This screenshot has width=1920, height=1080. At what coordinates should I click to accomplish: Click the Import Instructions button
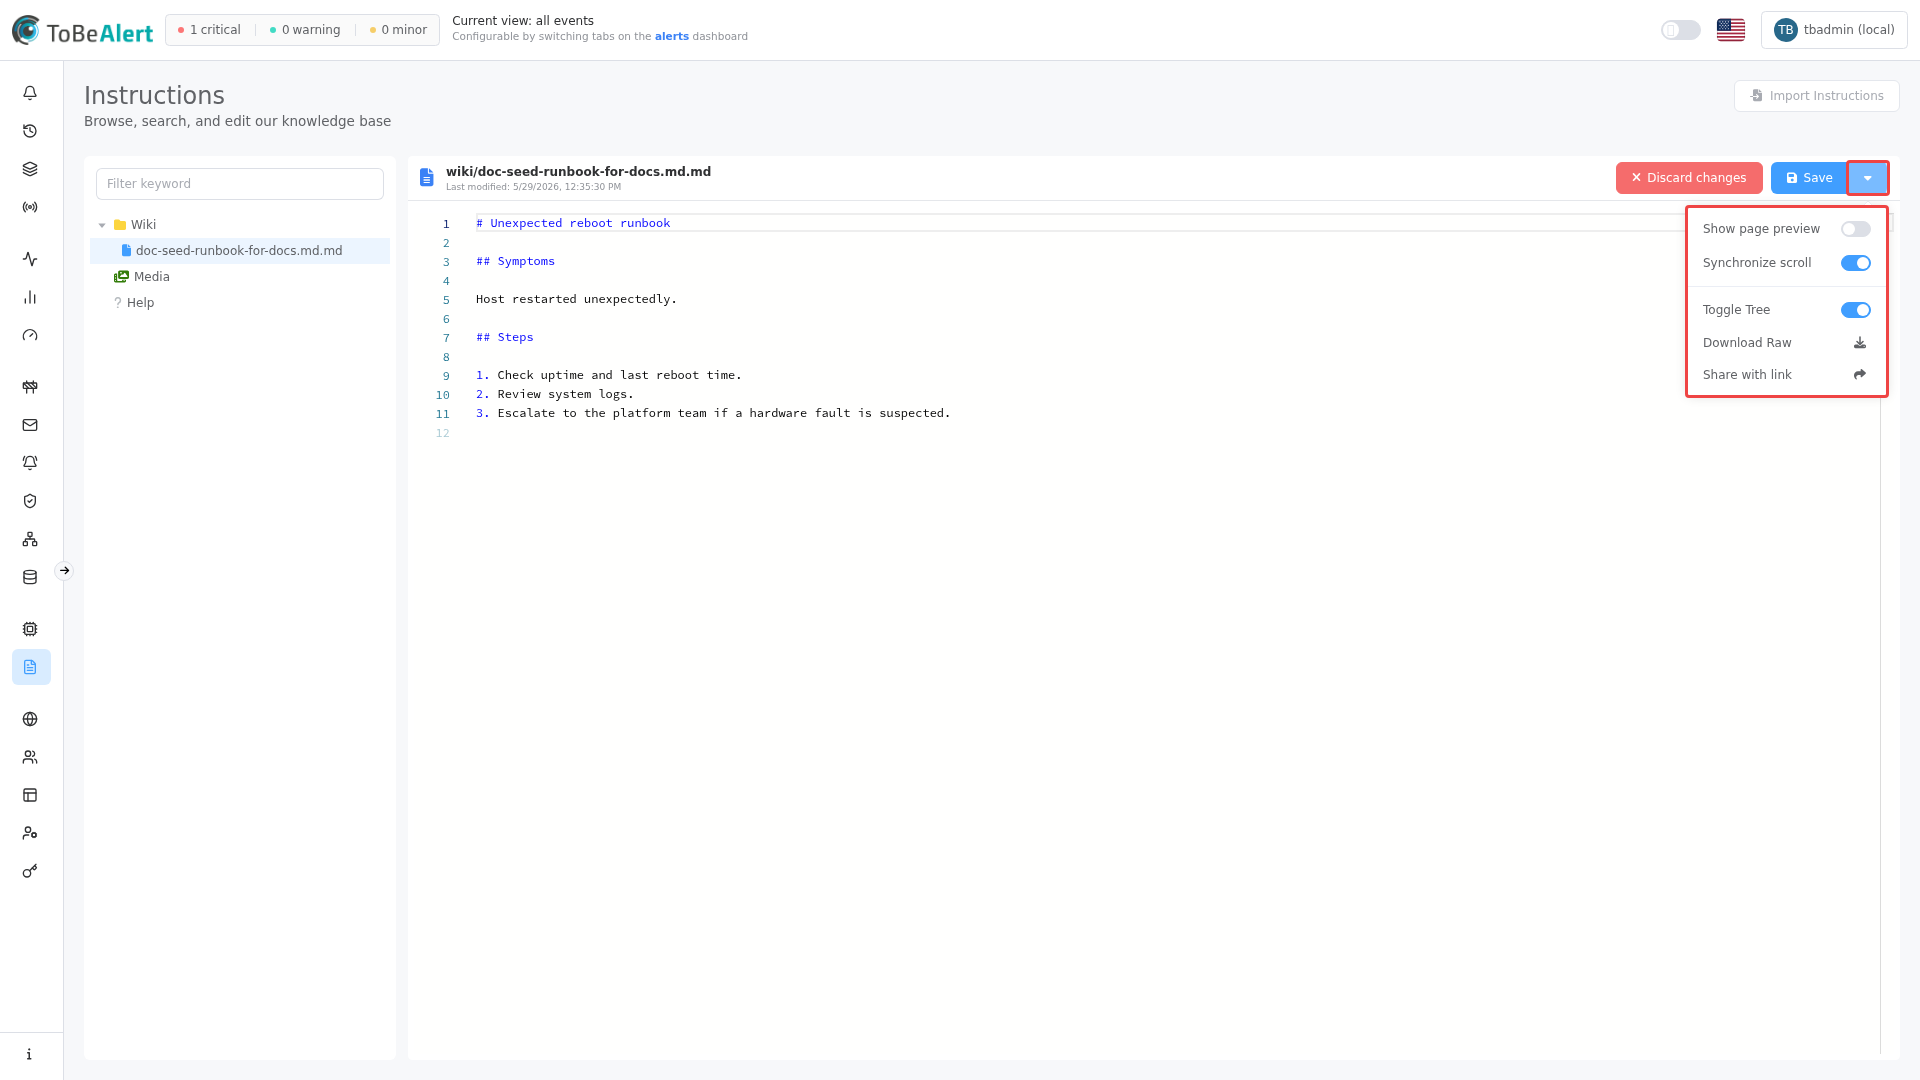coord(1816,96)
